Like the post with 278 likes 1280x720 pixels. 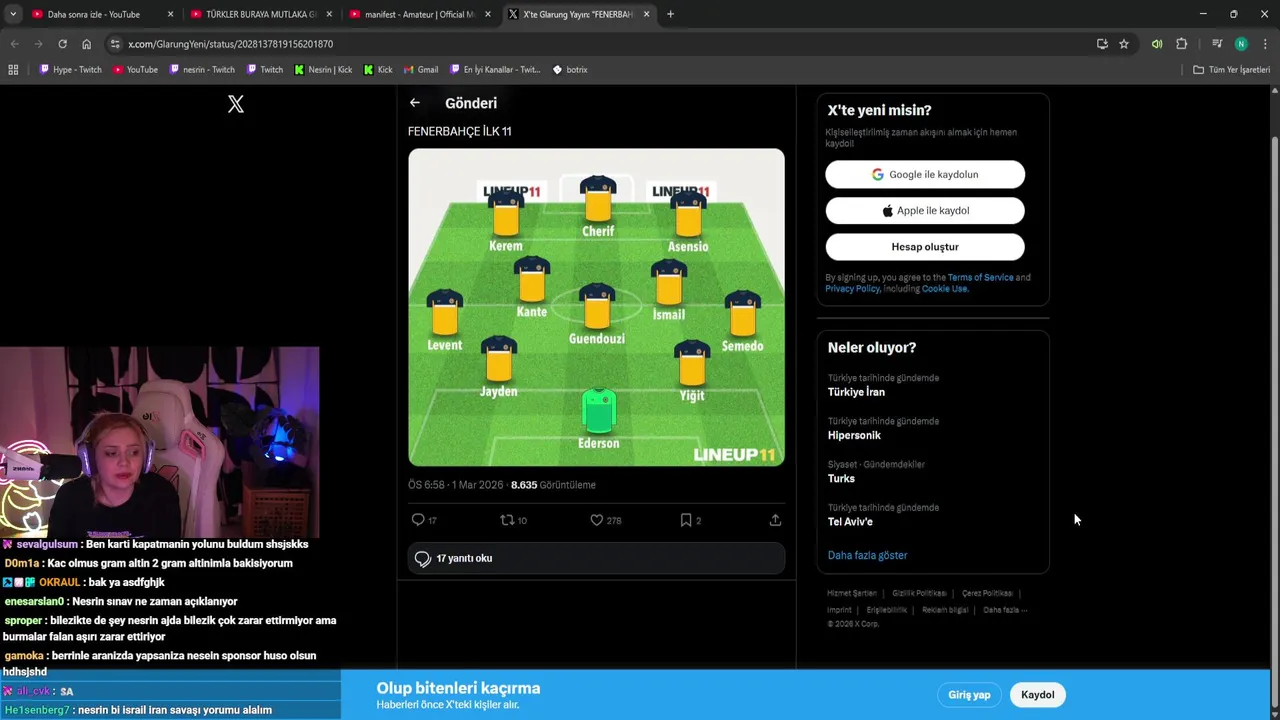605,520
